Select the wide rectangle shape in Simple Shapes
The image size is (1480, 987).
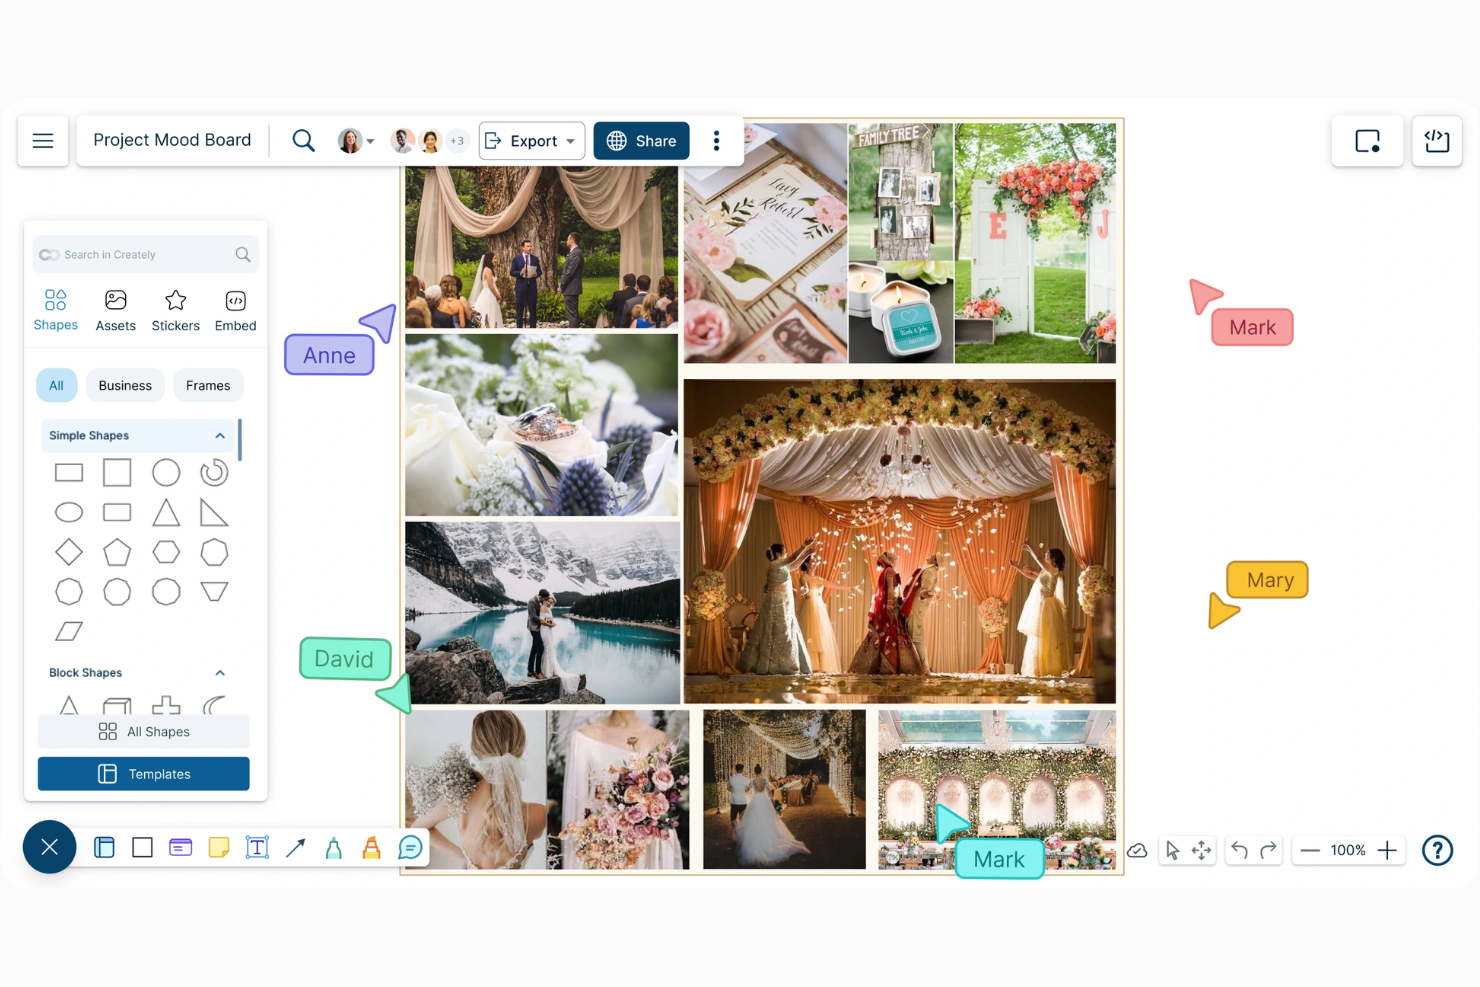(x=69, y=473)
